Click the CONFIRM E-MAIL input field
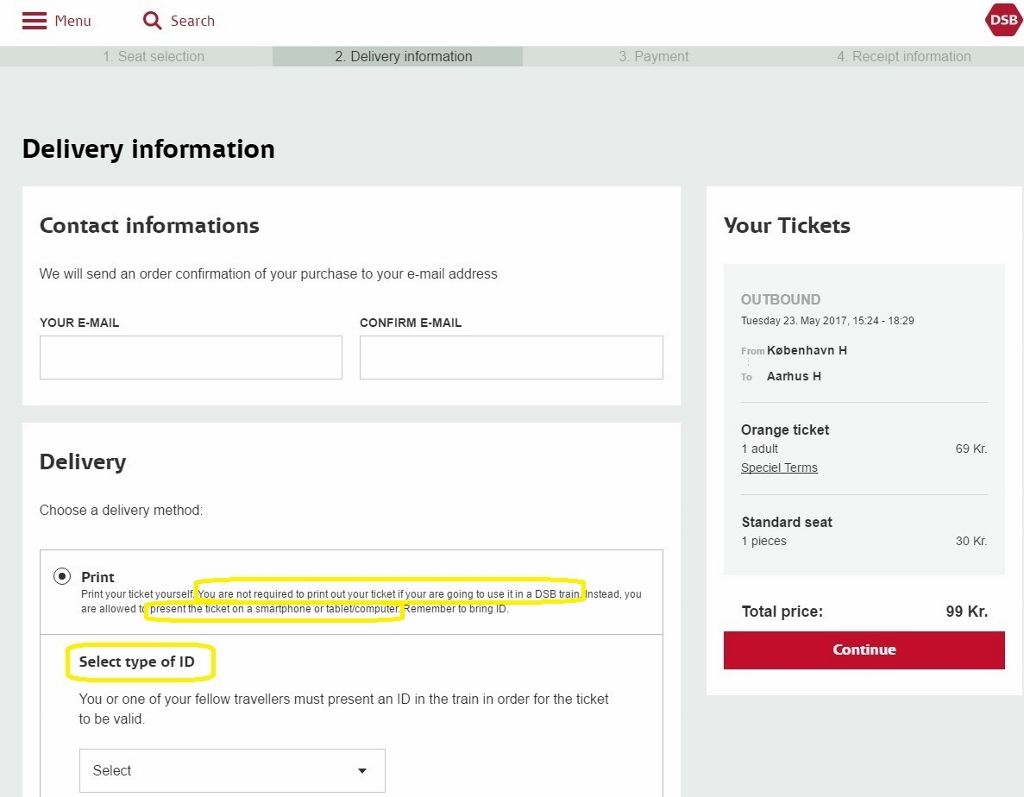Screen dimensions: 1024x797 512,357
